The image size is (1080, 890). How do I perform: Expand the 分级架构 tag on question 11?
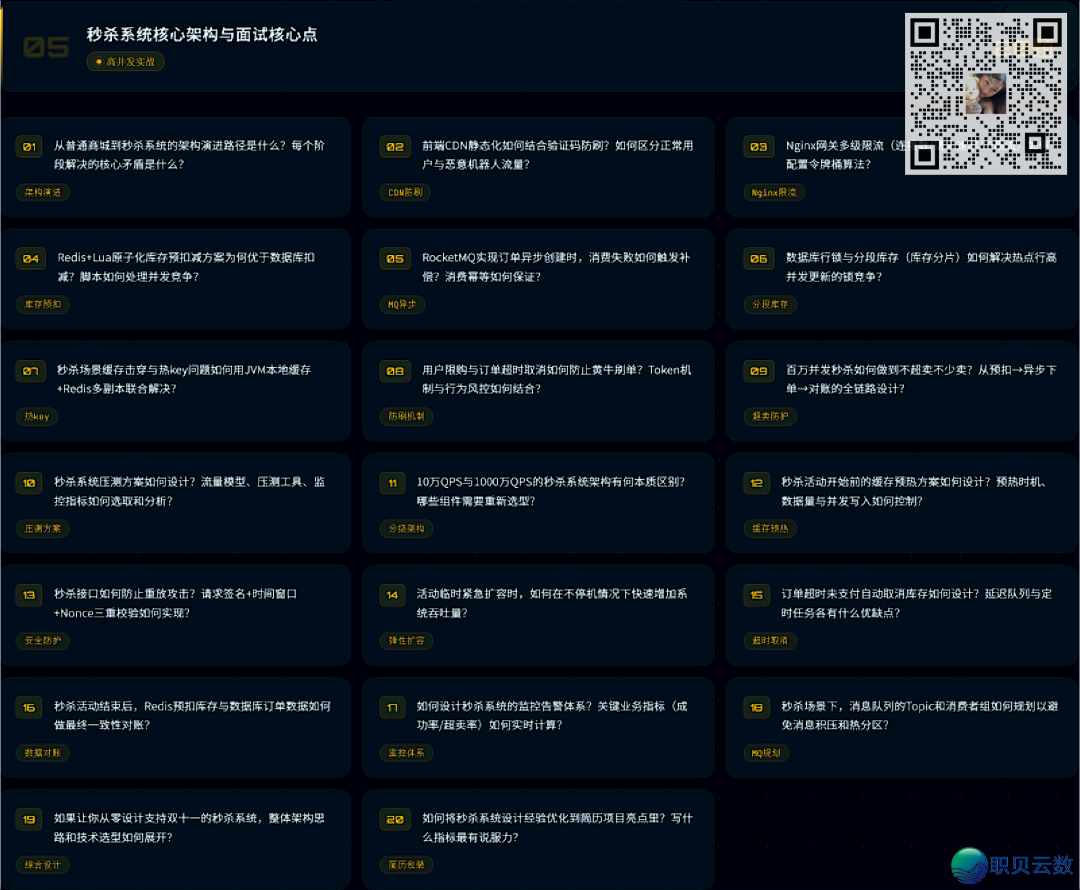[406, 529]
